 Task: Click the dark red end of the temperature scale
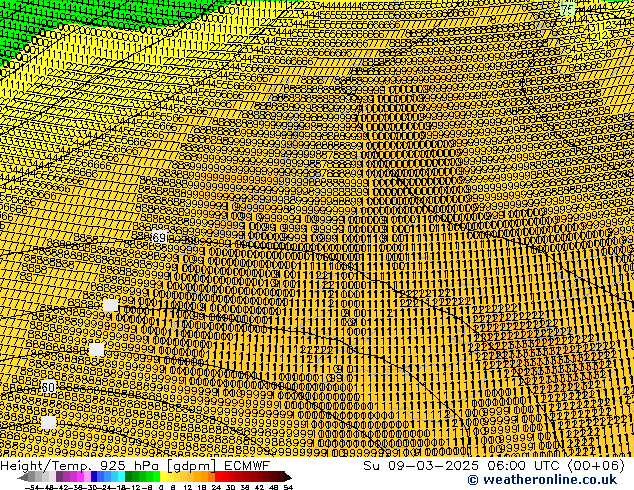pyautogui.click(x=278, y=477)
